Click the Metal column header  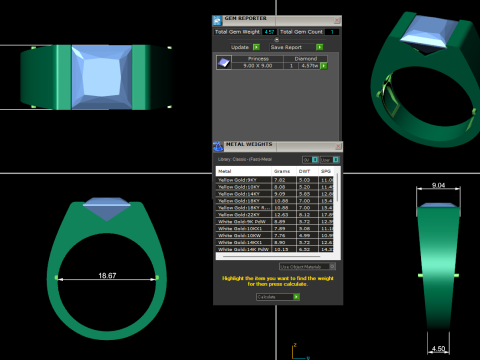(x=244, y=171)
